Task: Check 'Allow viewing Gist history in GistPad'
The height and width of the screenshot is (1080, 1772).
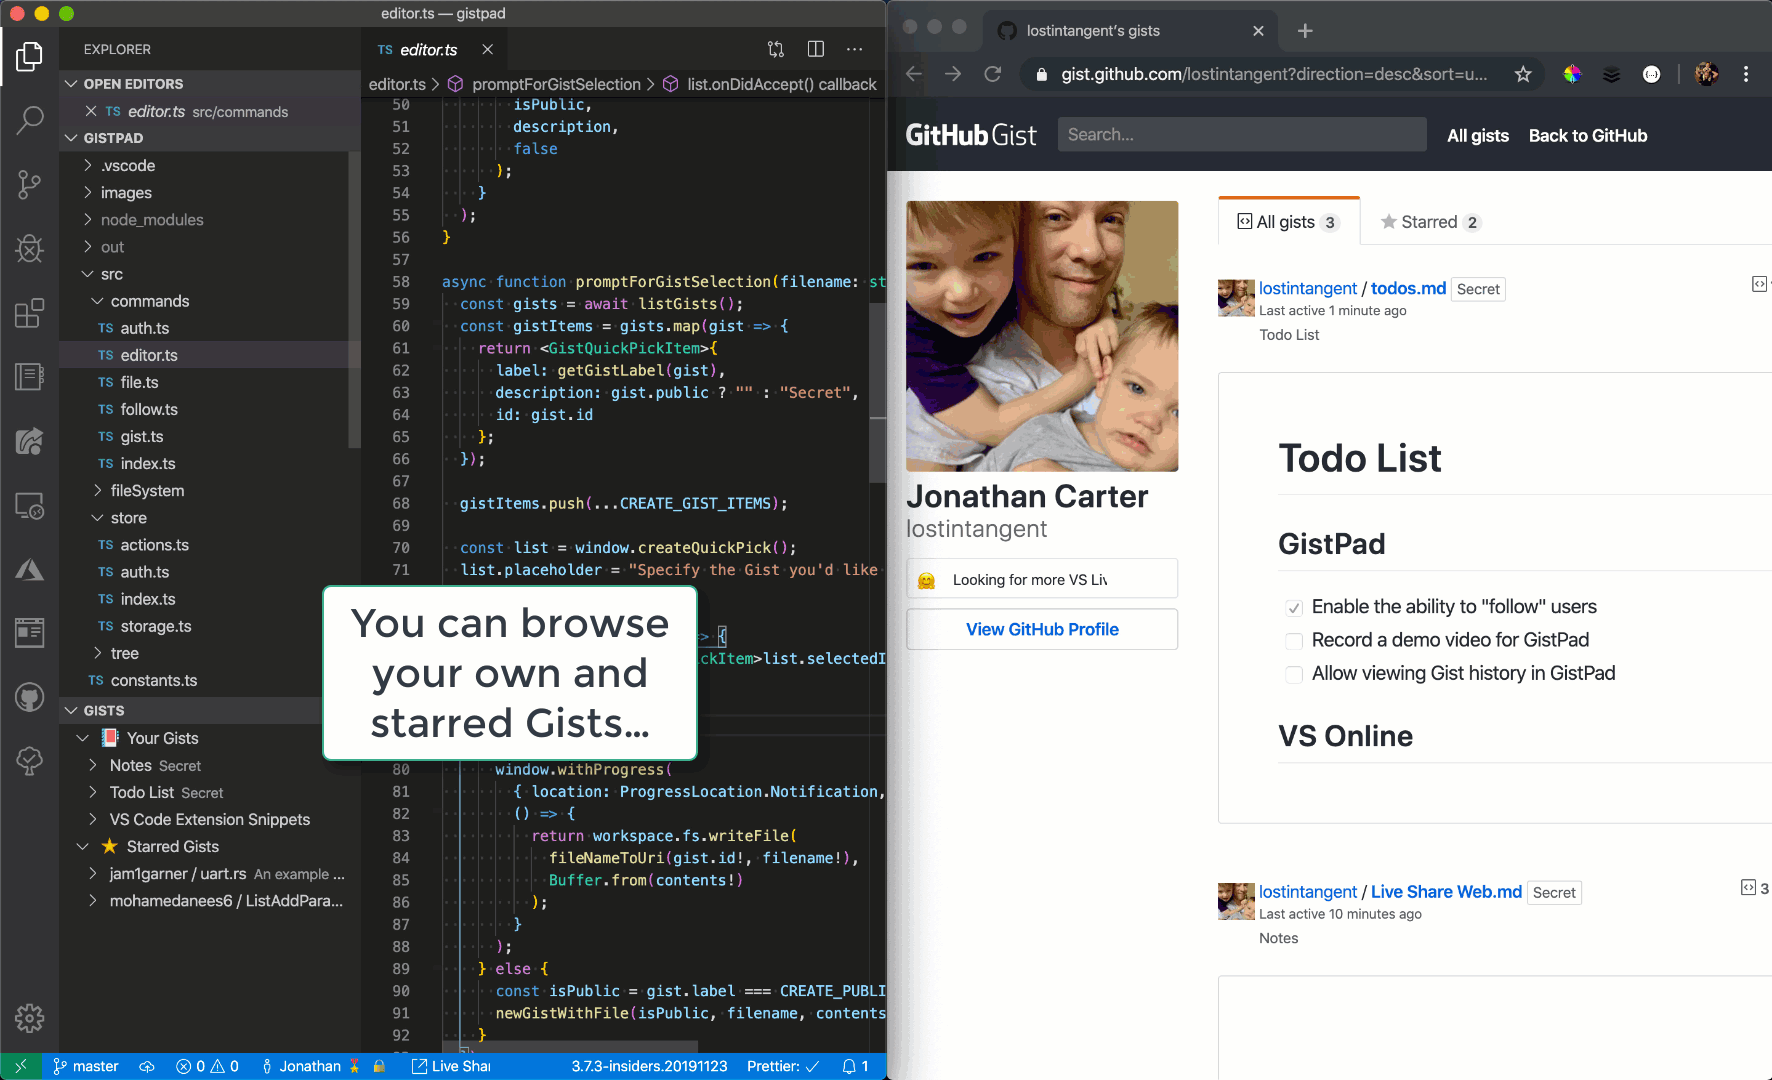Action: point(1294,675)
